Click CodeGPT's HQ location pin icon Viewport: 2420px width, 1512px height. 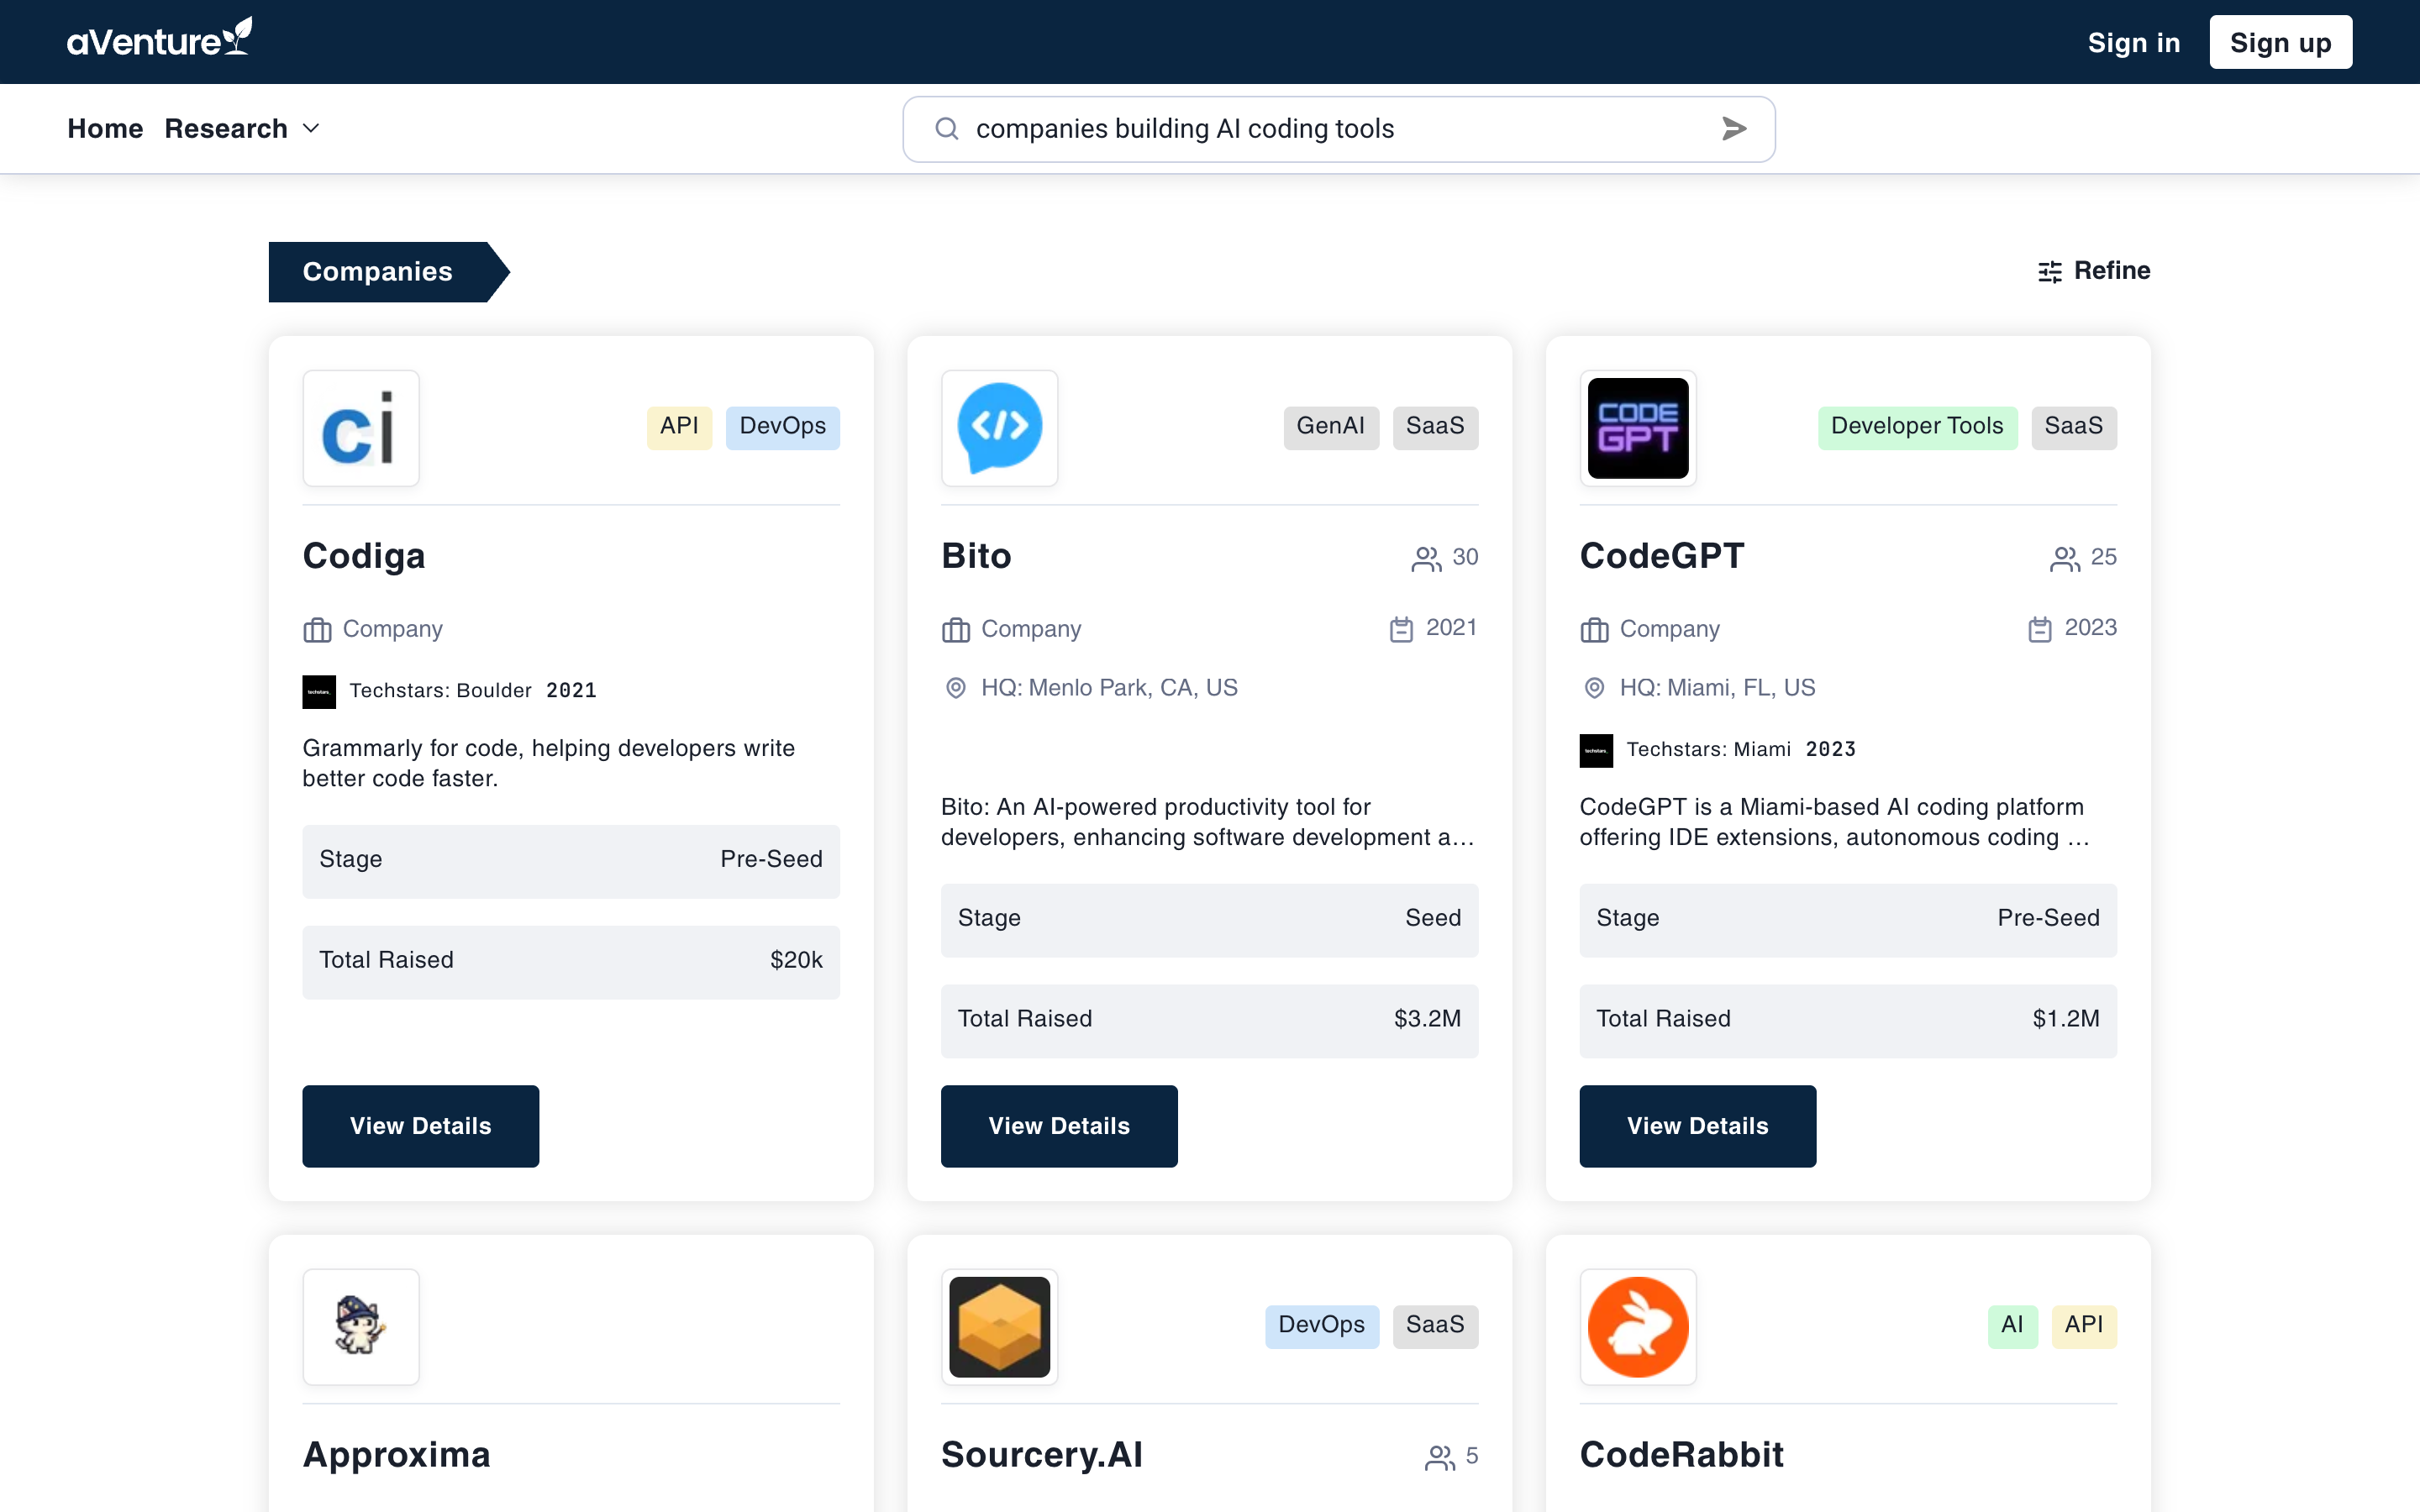click(x=1595, y=688)
